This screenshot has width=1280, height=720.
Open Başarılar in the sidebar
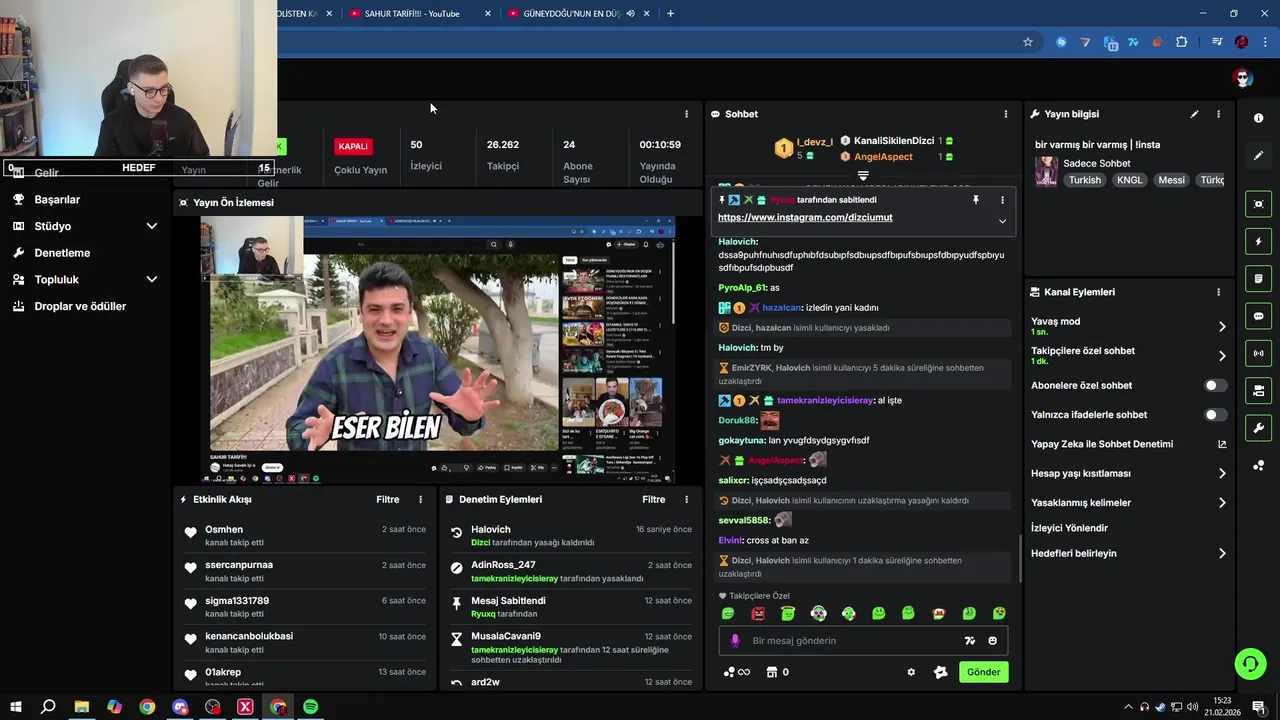(x=57, y=199)
